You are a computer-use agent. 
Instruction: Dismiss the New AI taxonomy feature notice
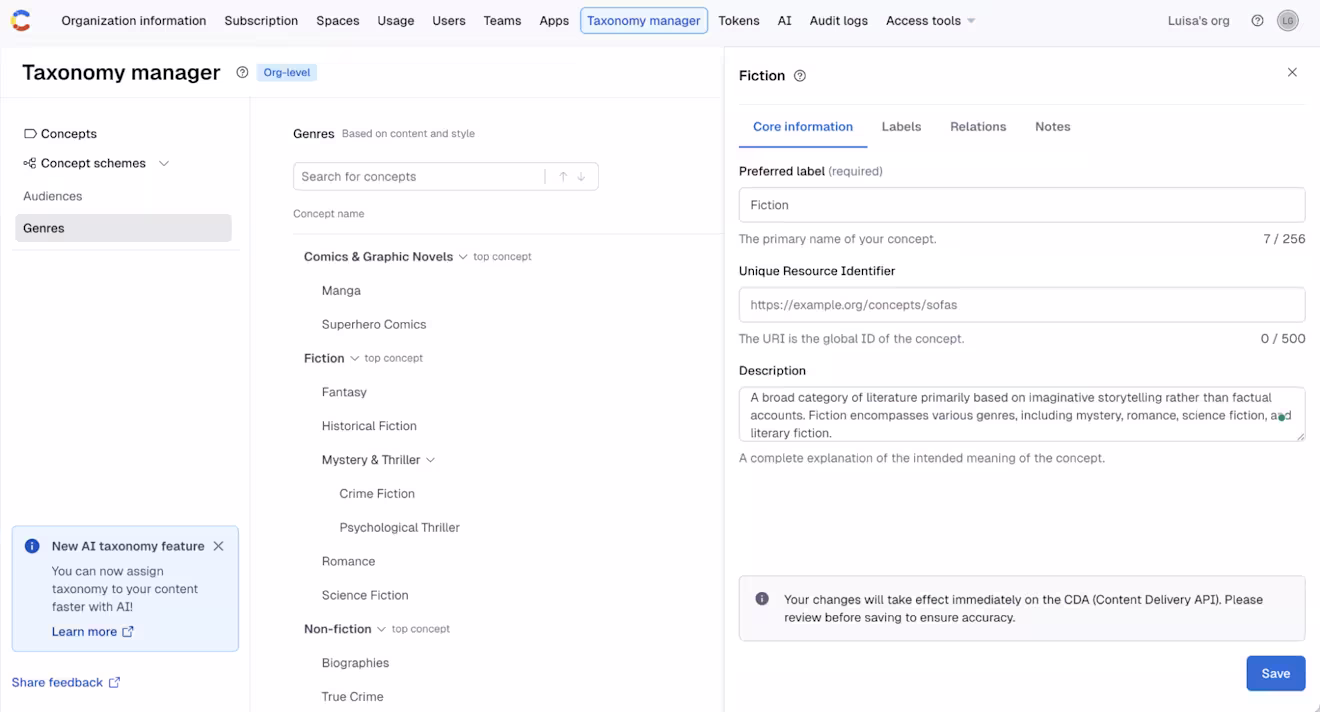pyautogui.click(x=218, y=546)
